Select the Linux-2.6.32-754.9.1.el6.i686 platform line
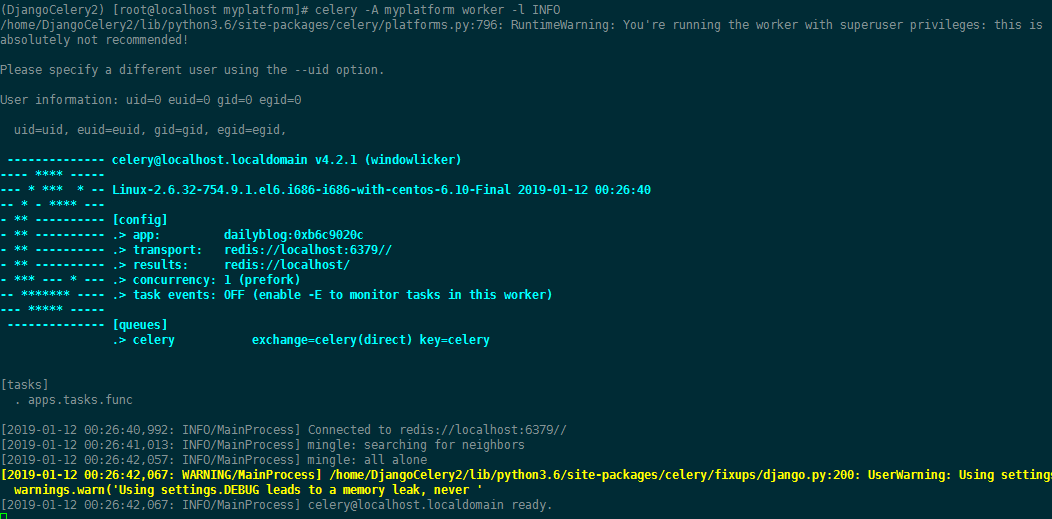 coord(381,190)
